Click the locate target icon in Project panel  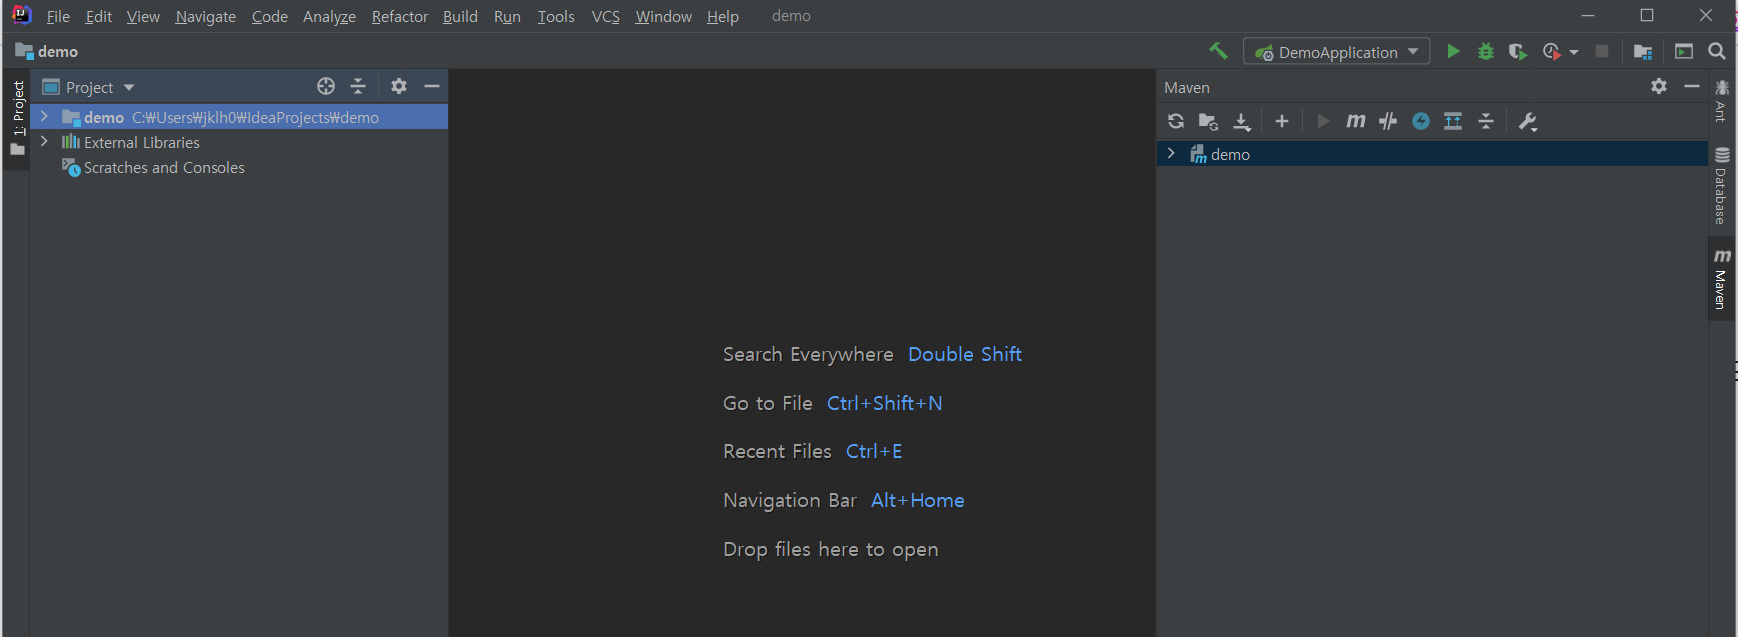326,87
